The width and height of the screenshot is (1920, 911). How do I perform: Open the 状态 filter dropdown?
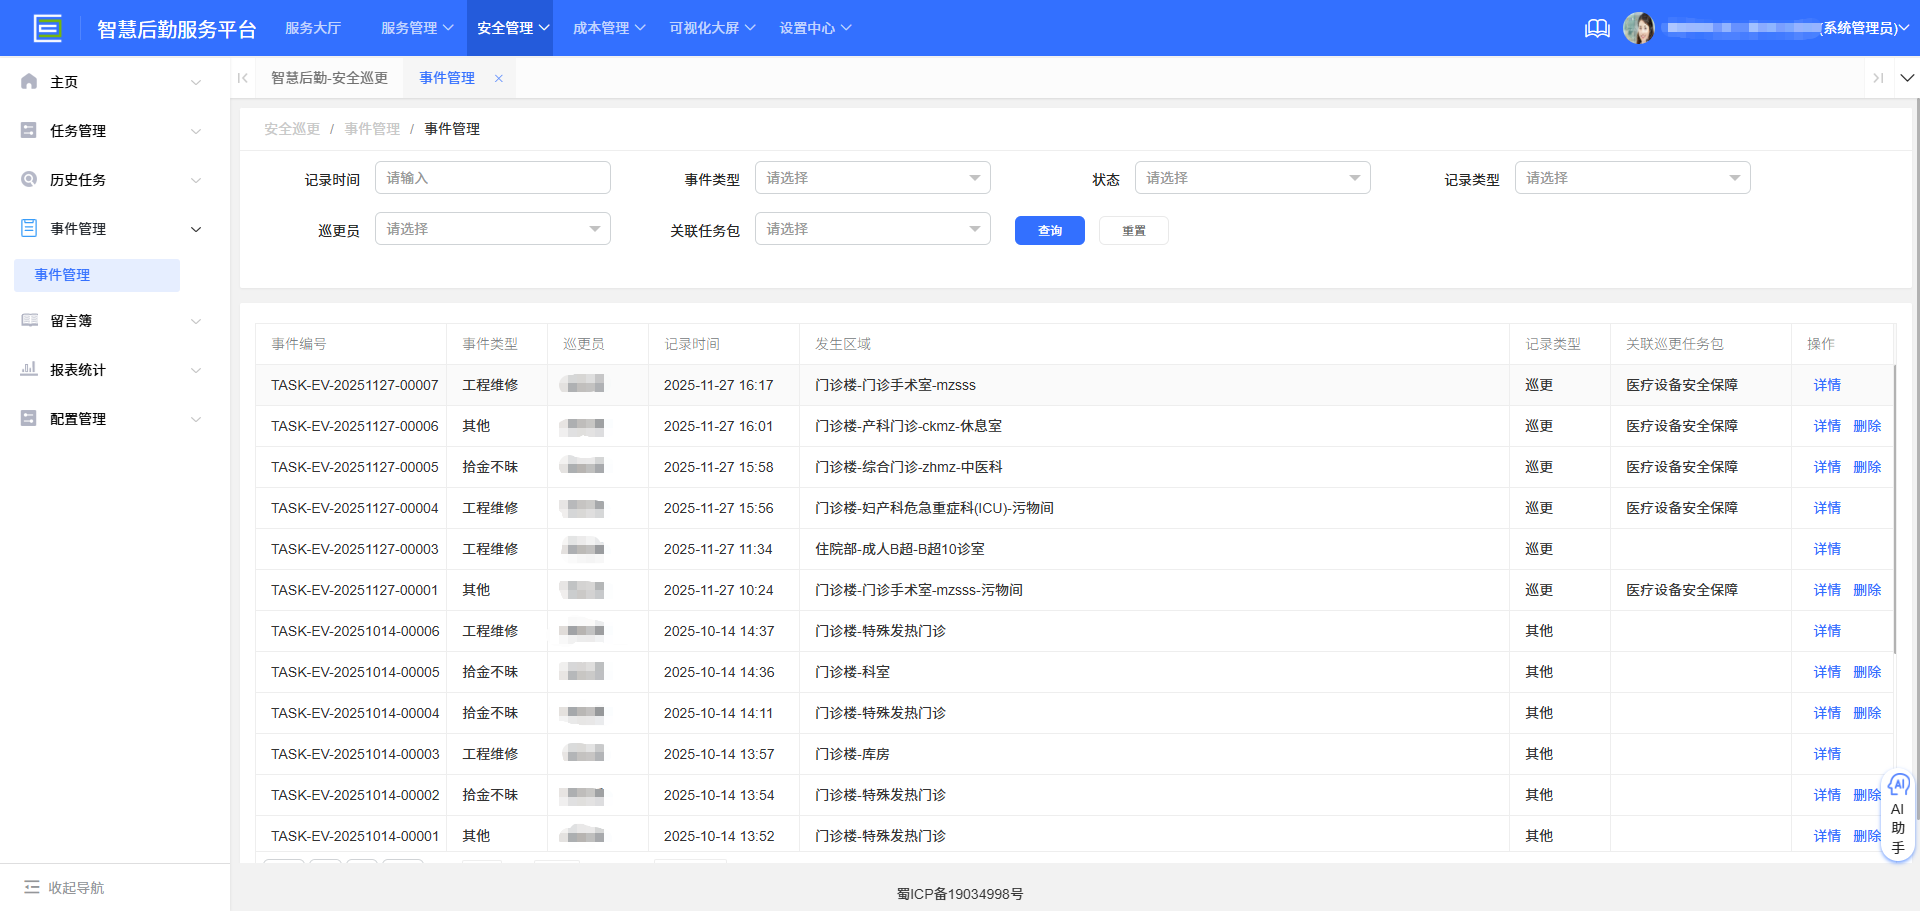(x=1252, y=177)
